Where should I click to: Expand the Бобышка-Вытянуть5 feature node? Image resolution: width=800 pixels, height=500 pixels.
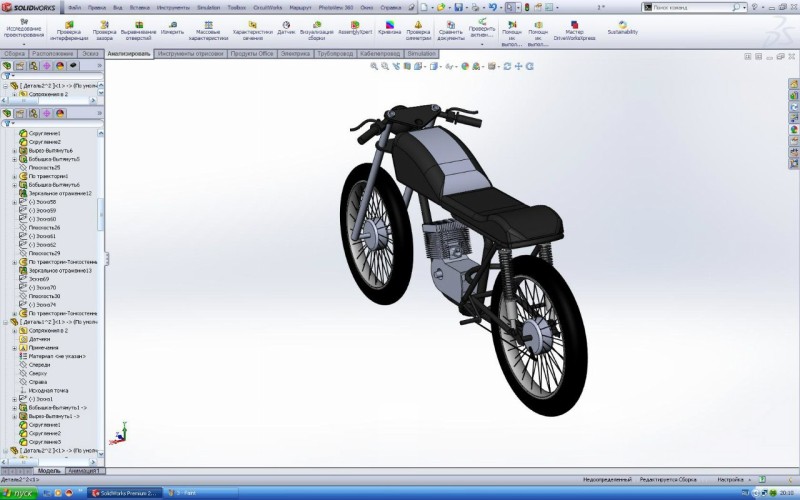15,159
